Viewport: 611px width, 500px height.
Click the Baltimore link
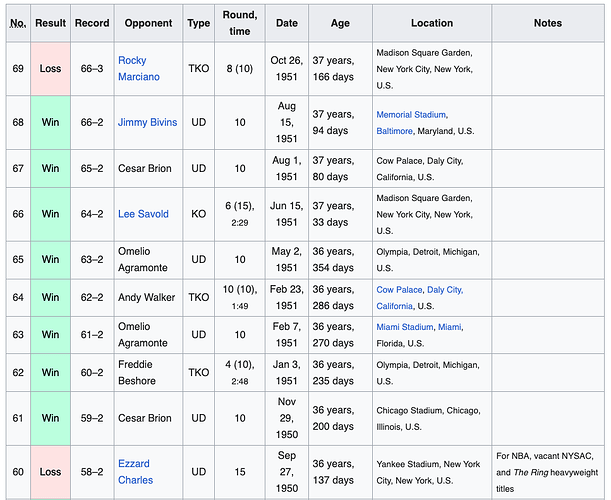399,130
